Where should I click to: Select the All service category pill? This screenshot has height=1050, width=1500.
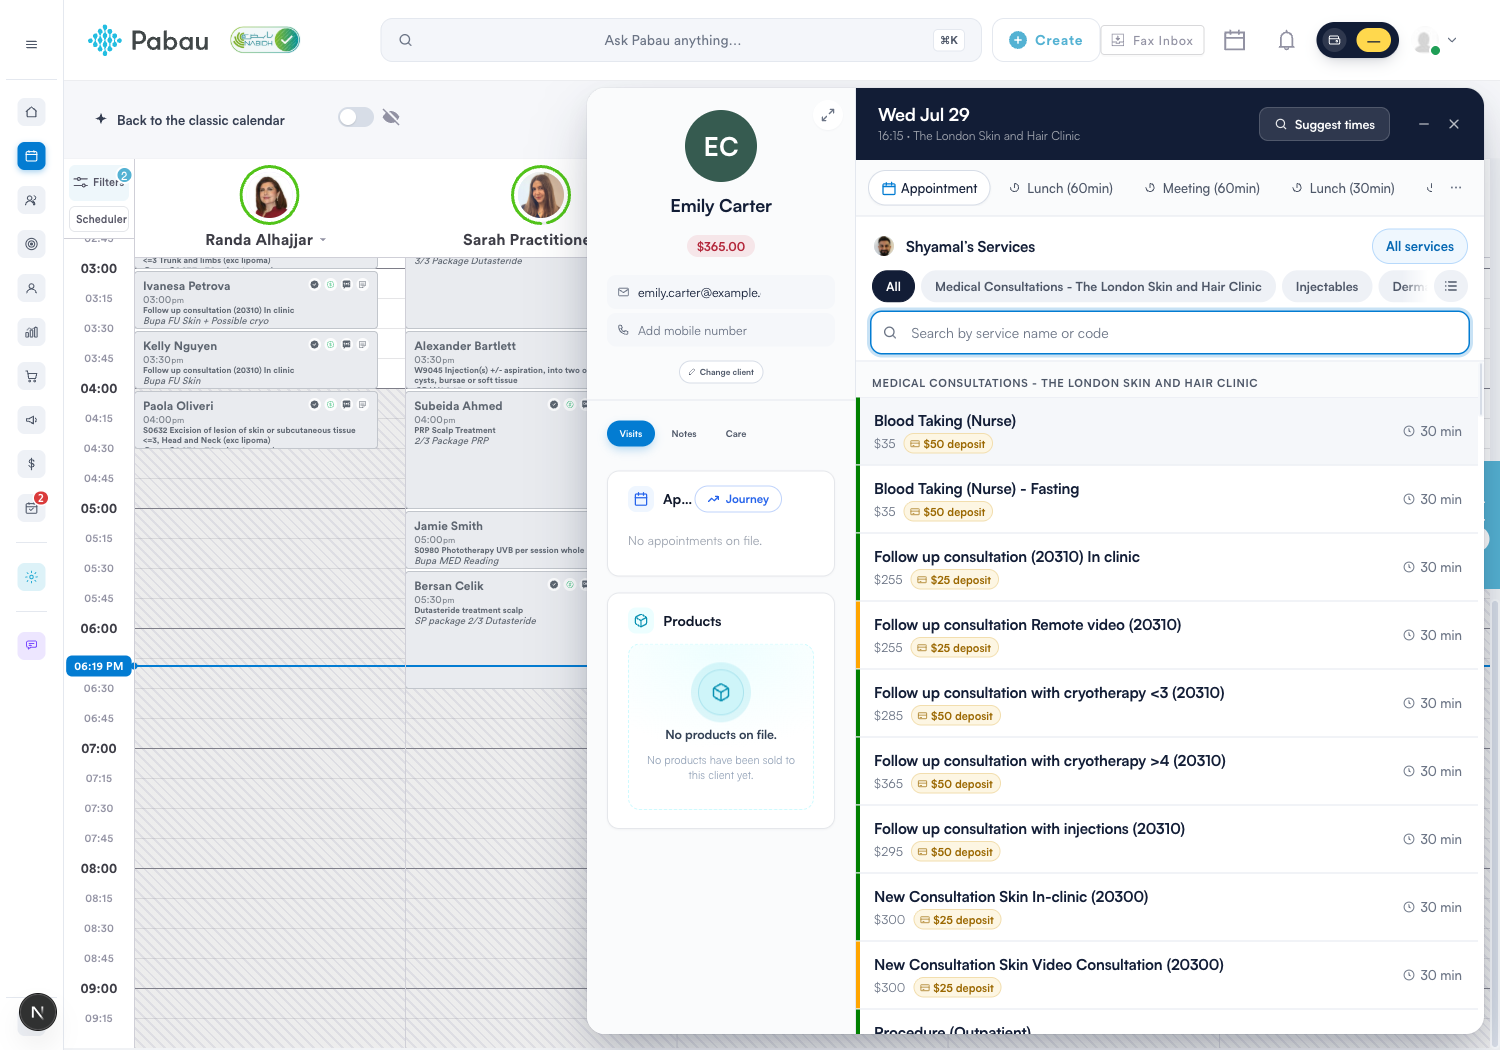(893, 286)
